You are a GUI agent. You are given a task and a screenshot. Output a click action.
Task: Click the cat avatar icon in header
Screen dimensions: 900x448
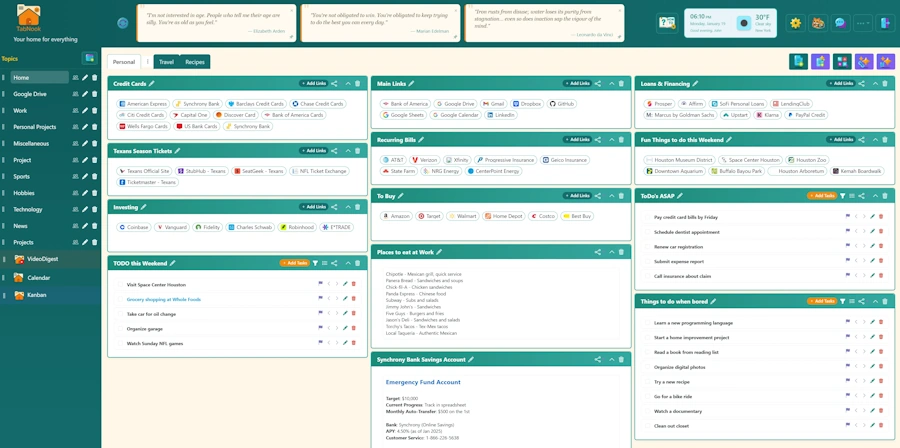coord(817,23)
